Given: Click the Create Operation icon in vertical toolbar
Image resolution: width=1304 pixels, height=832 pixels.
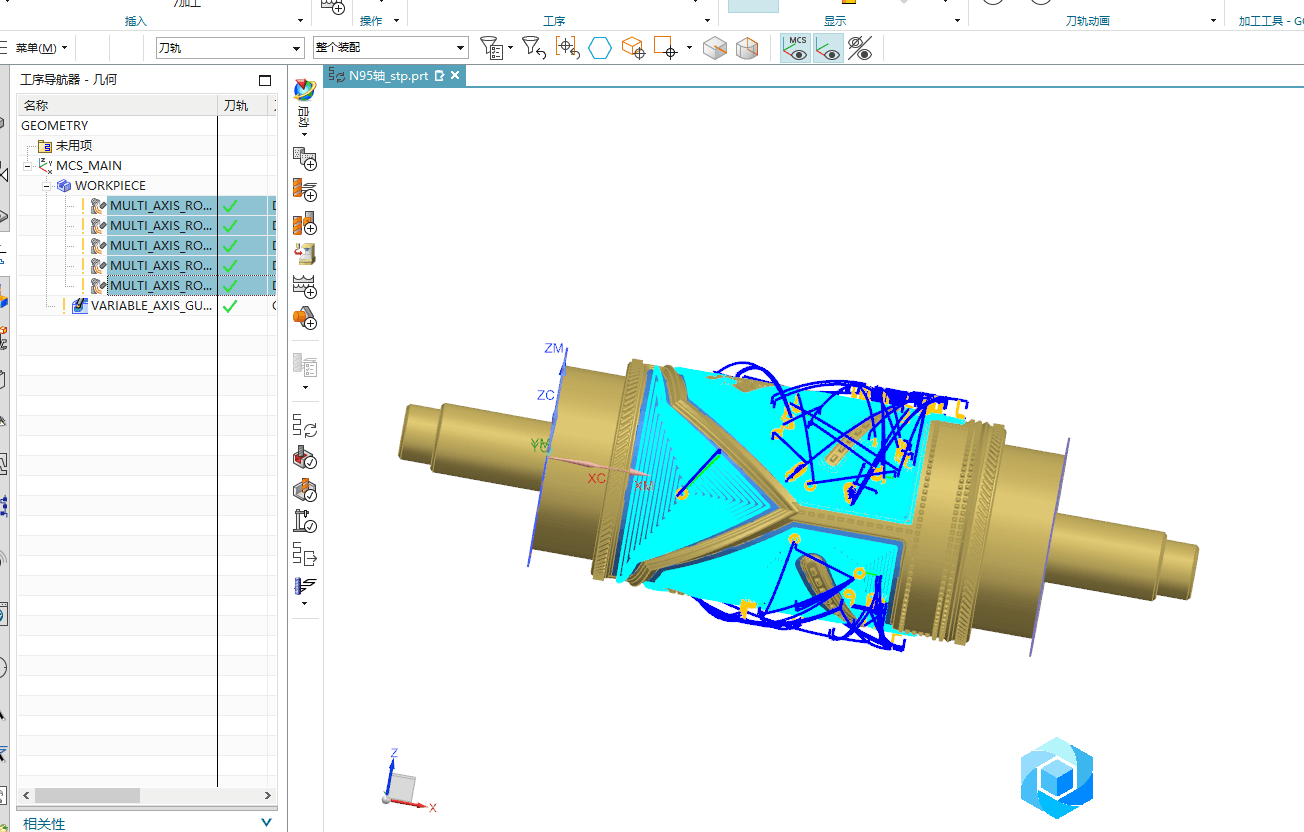Looking at the screenshot, I should coord(304,190).
